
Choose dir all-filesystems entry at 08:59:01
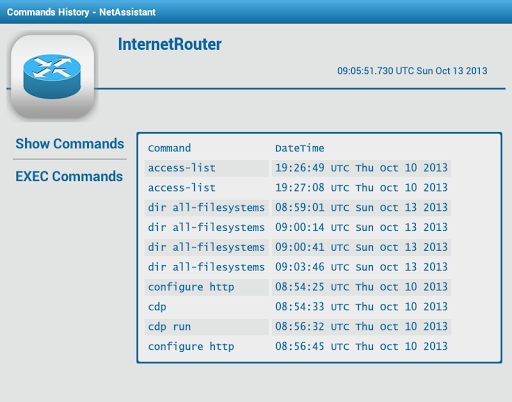298,208
